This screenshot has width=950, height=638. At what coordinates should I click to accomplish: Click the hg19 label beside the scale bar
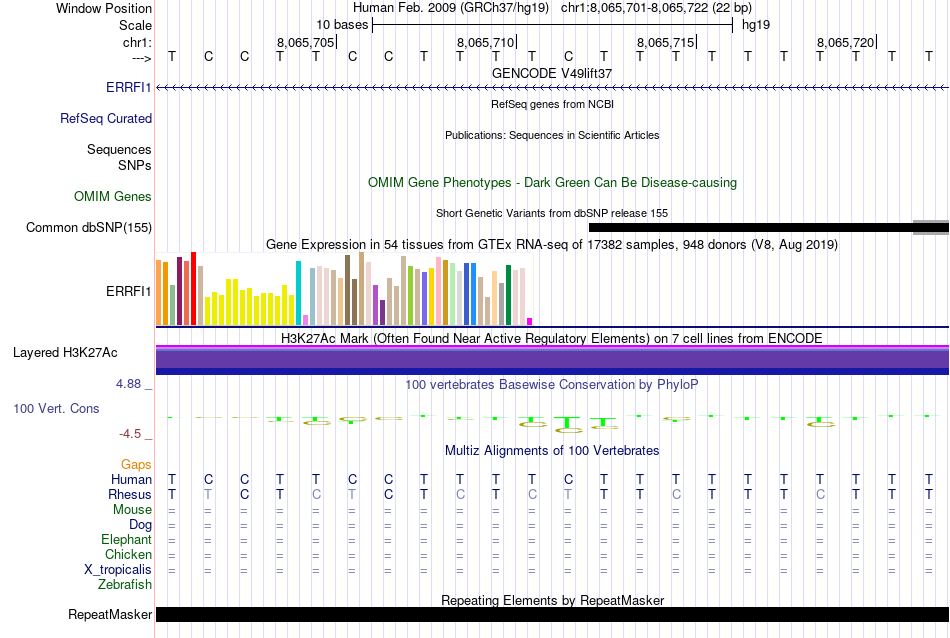click(756, 25)
